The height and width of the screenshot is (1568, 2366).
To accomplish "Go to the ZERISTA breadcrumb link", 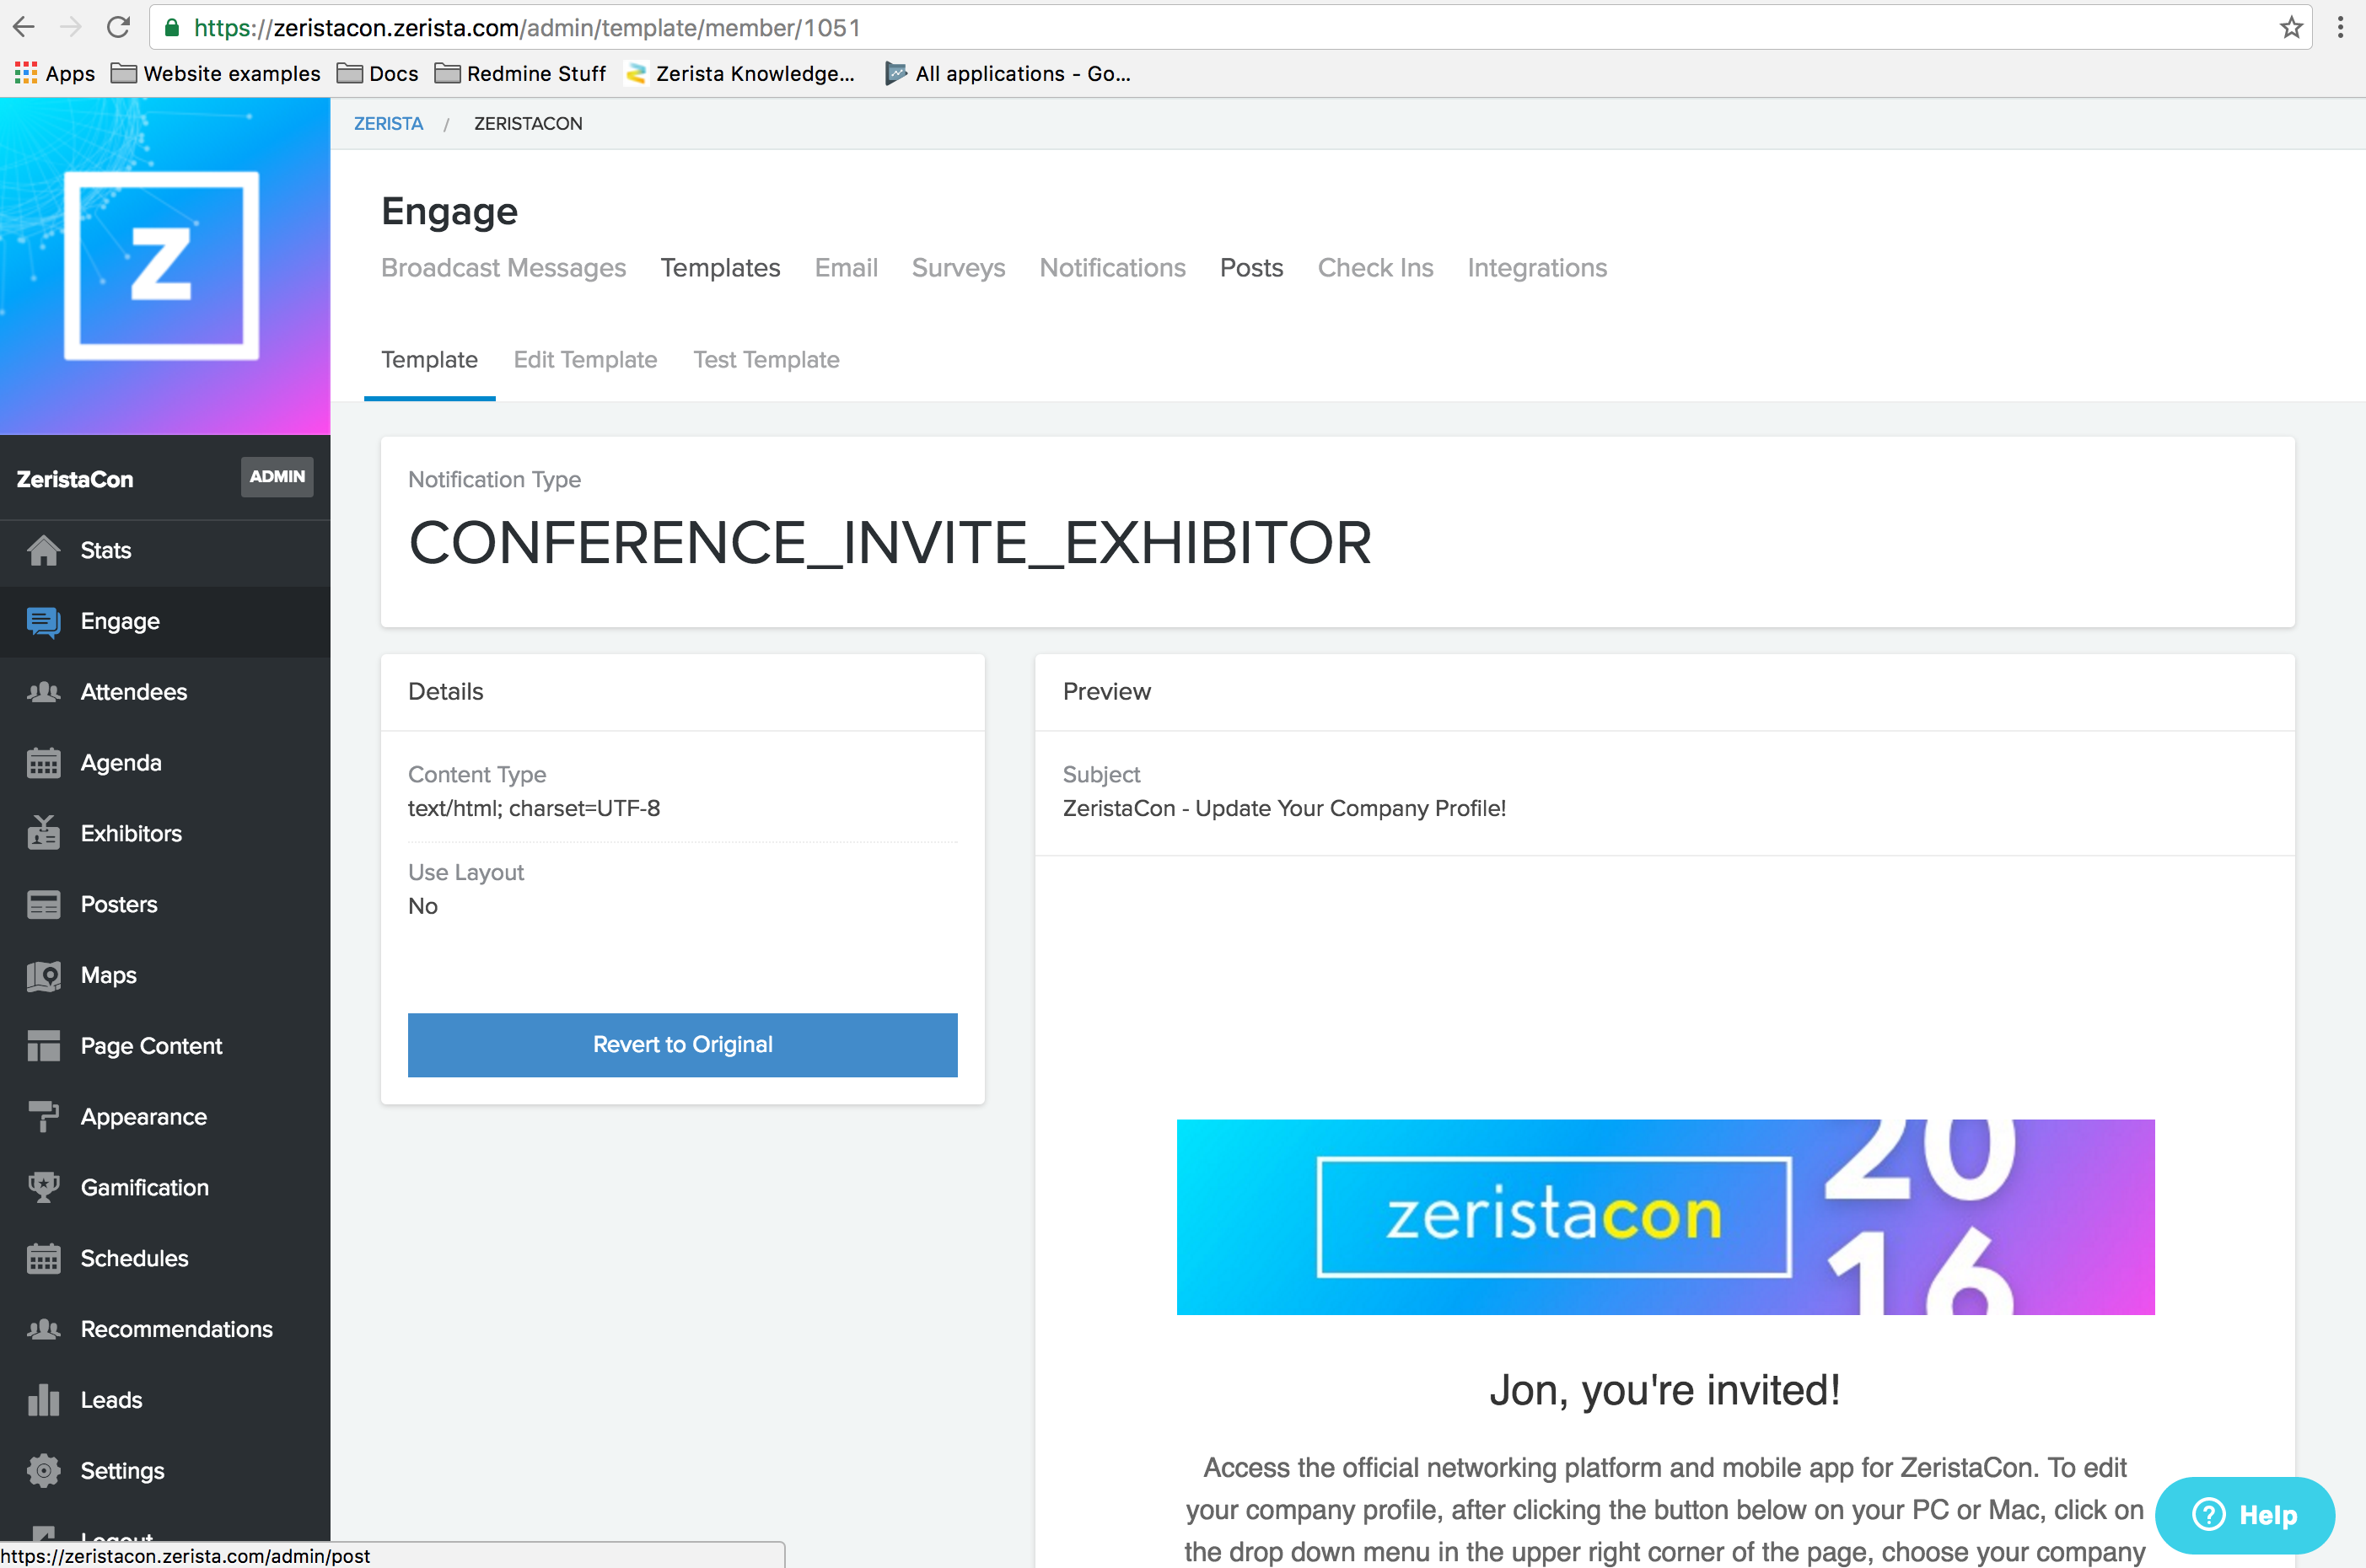I will coord(389,123).
